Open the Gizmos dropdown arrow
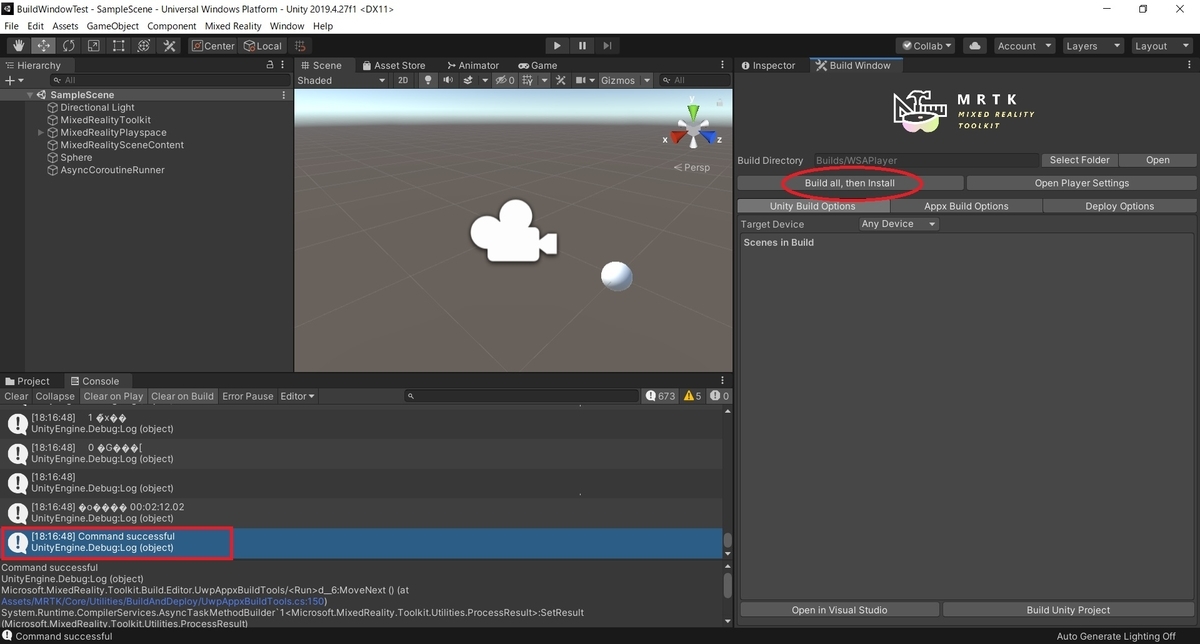The image size is (1200, 644). [647, 80]
